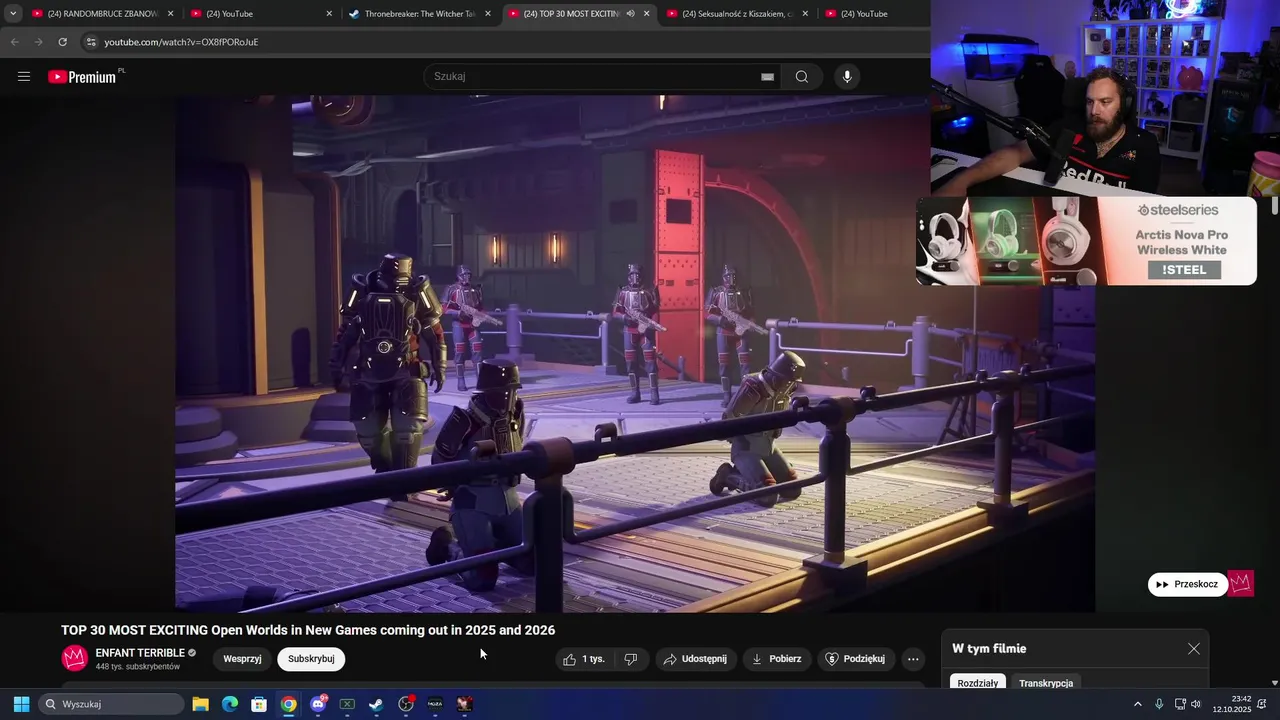Click the Subskrybuj button
Screen dimensions: 1280x720
(x=311, y=659)
